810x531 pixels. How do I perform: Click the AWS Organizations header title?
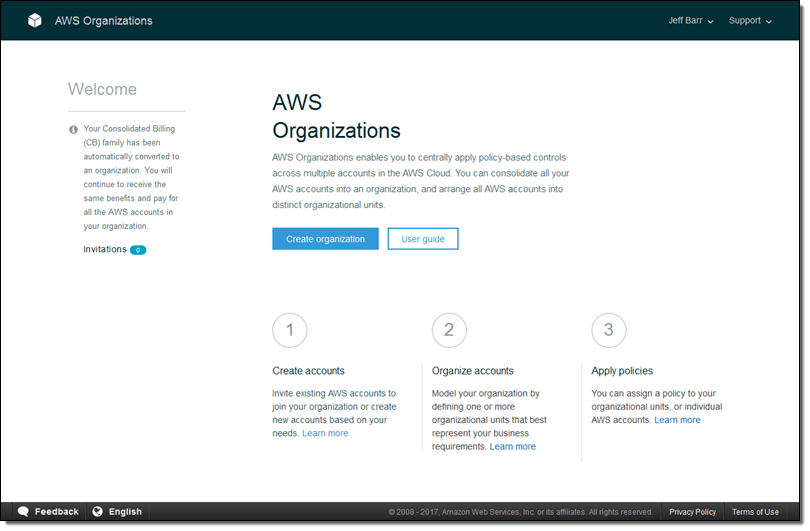pos(103,21)
